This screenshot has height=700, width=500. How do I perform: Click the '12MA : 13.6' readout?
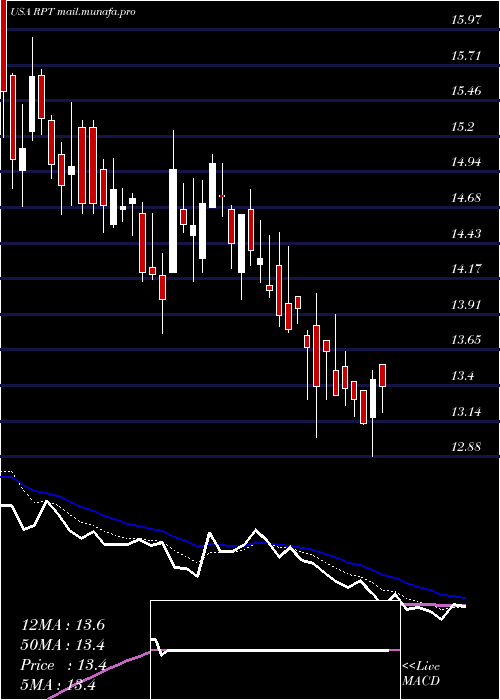click(x=63, y=625)
